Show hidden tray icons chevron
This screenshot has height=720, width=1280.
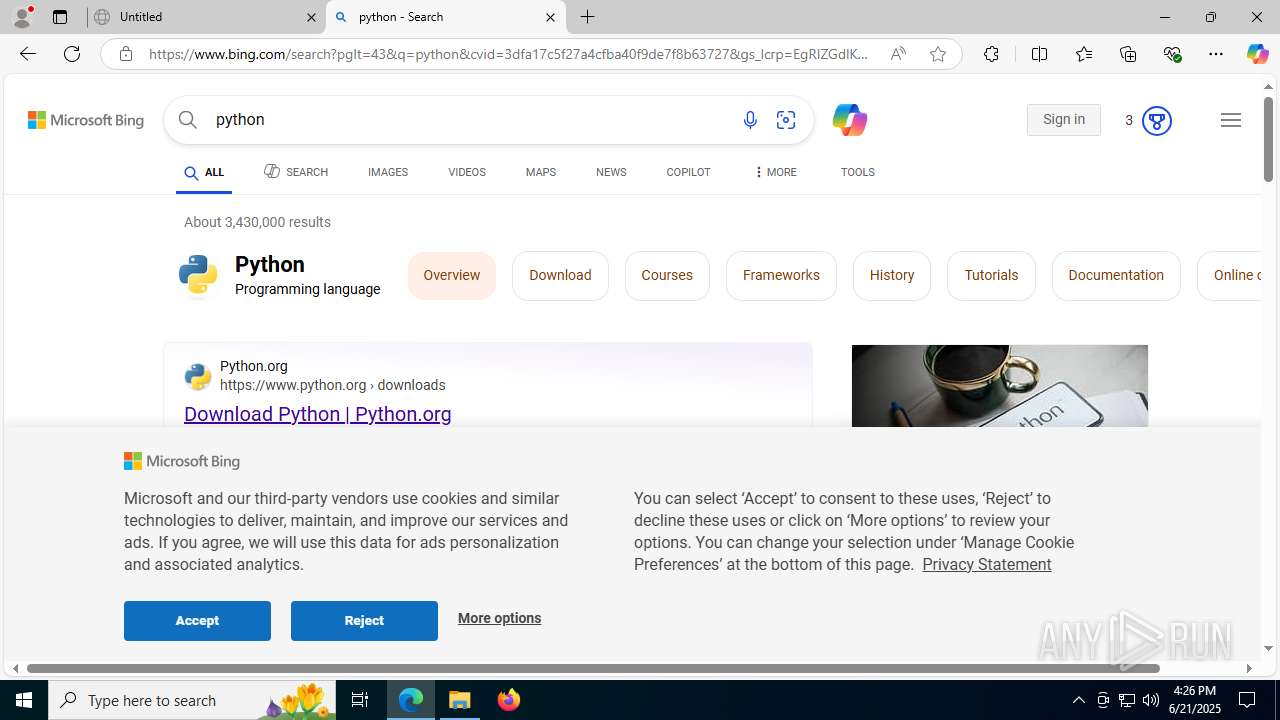click(x=1078, y=700)
